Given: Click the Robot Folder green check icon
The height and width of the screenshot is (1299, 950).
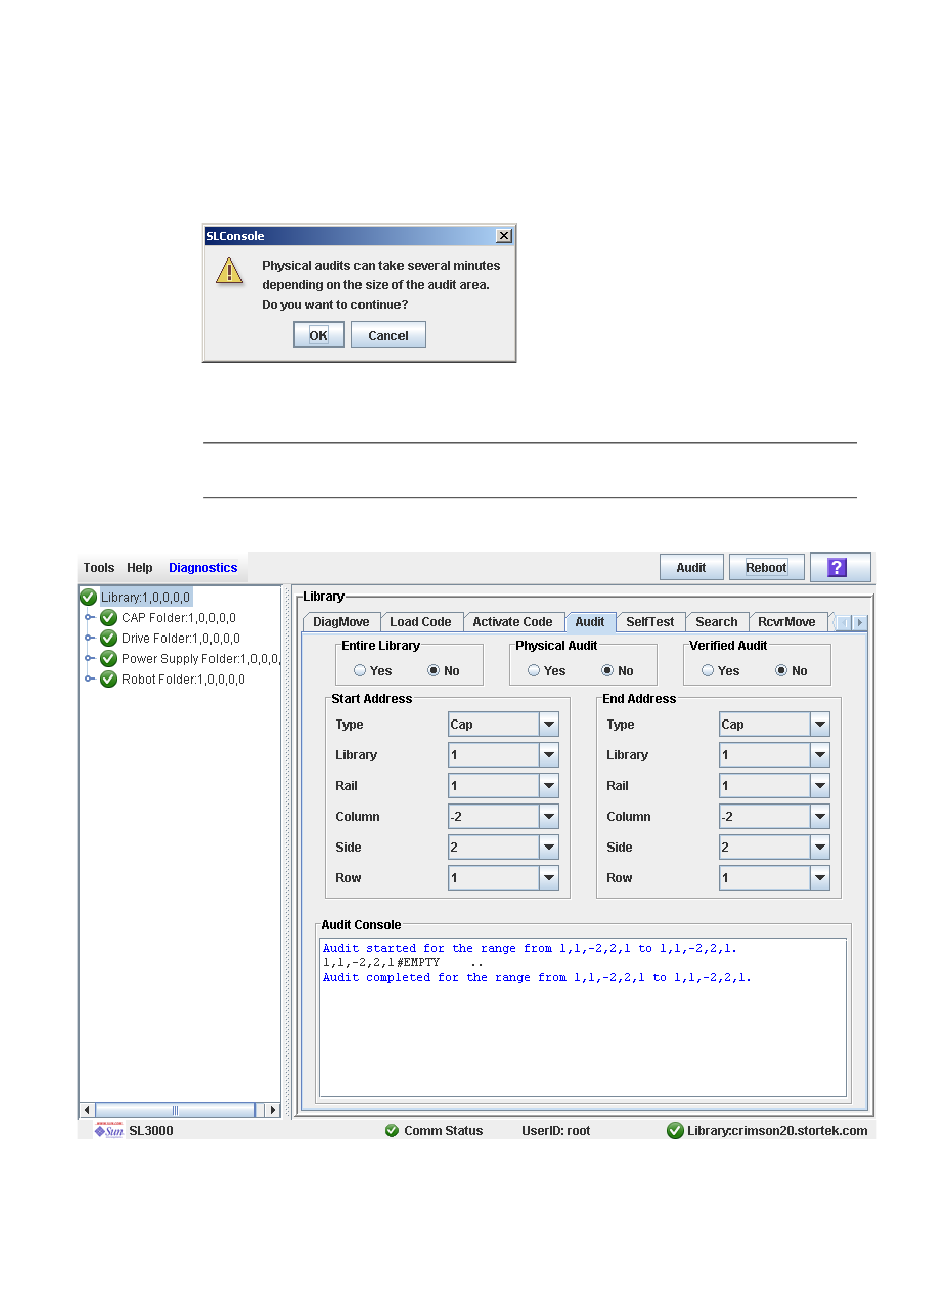Looking at the screenshot, I should 109,679.
